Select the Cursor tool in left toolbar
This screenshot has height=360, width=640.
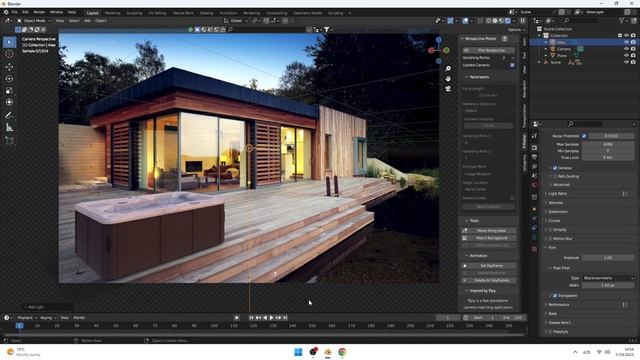coord(9,54)
